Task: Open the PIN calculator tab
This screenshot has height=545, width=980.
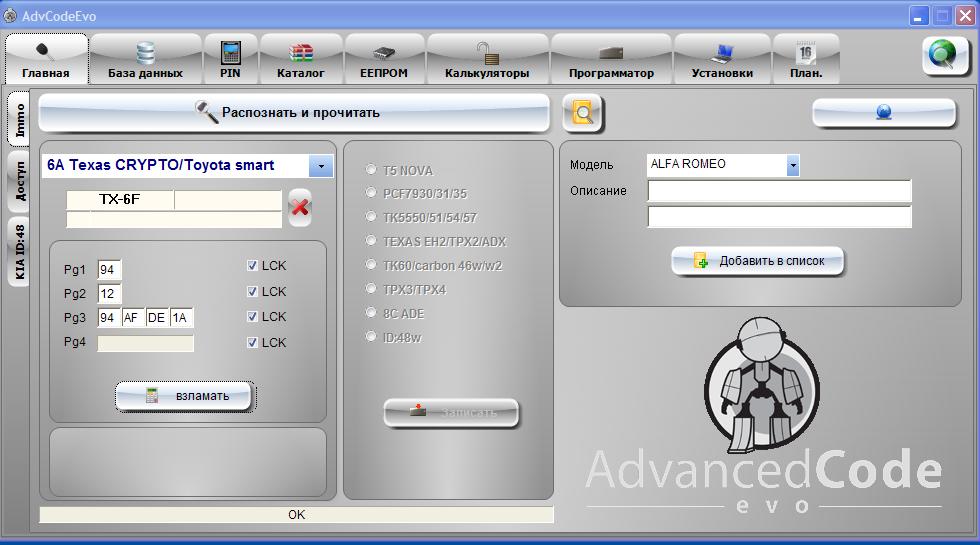Action: pyautogui.click(x=231, y=60)
